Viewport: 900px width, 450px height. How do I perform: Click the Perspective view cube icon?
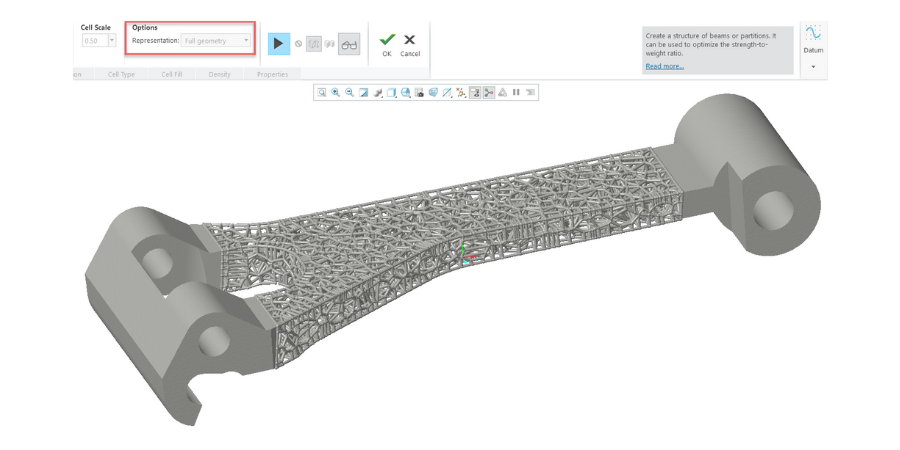434,92
